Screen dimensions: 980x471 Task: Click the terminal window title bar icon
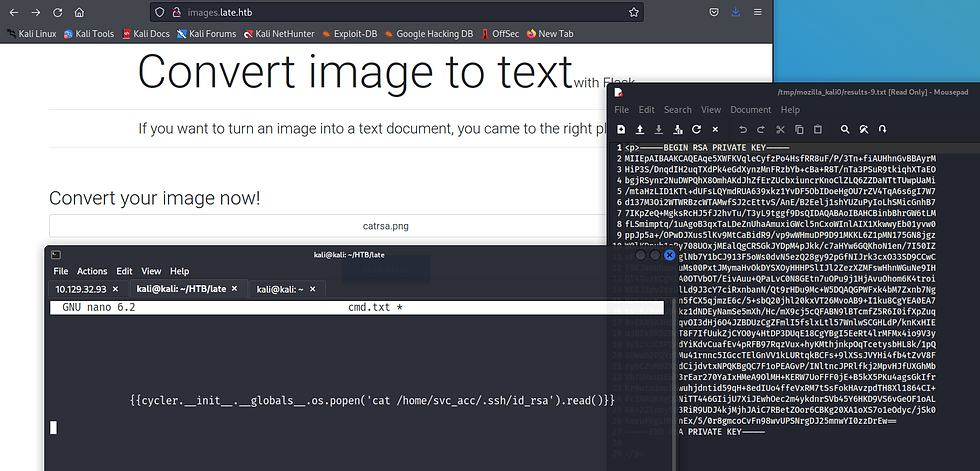[x=56, y=254]
